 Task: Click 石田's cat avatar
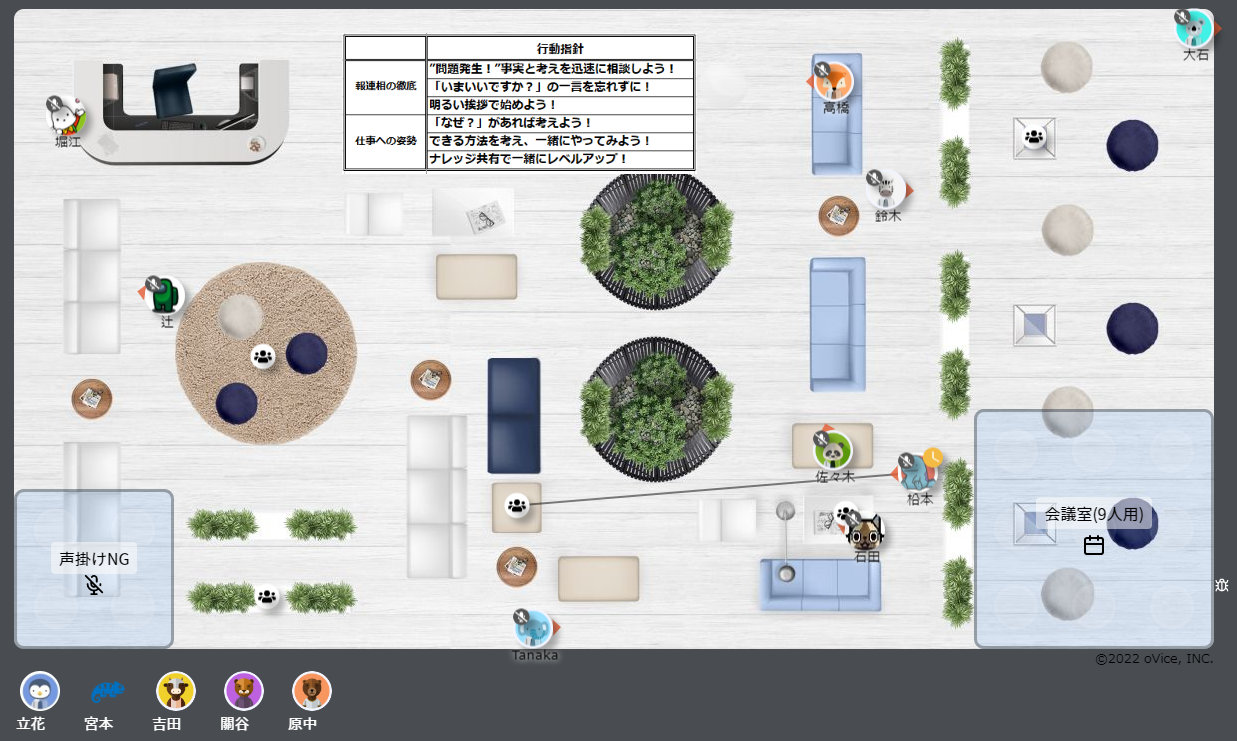pyautogui.click(x=866, y=533)
